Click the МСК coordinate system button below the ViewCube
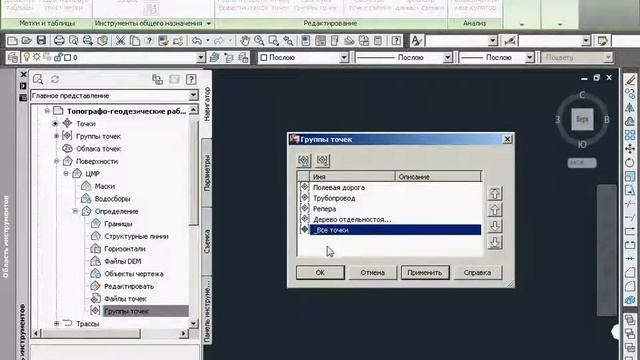The height and width of the screenshot is (360, 640). (x=582, y=162)
